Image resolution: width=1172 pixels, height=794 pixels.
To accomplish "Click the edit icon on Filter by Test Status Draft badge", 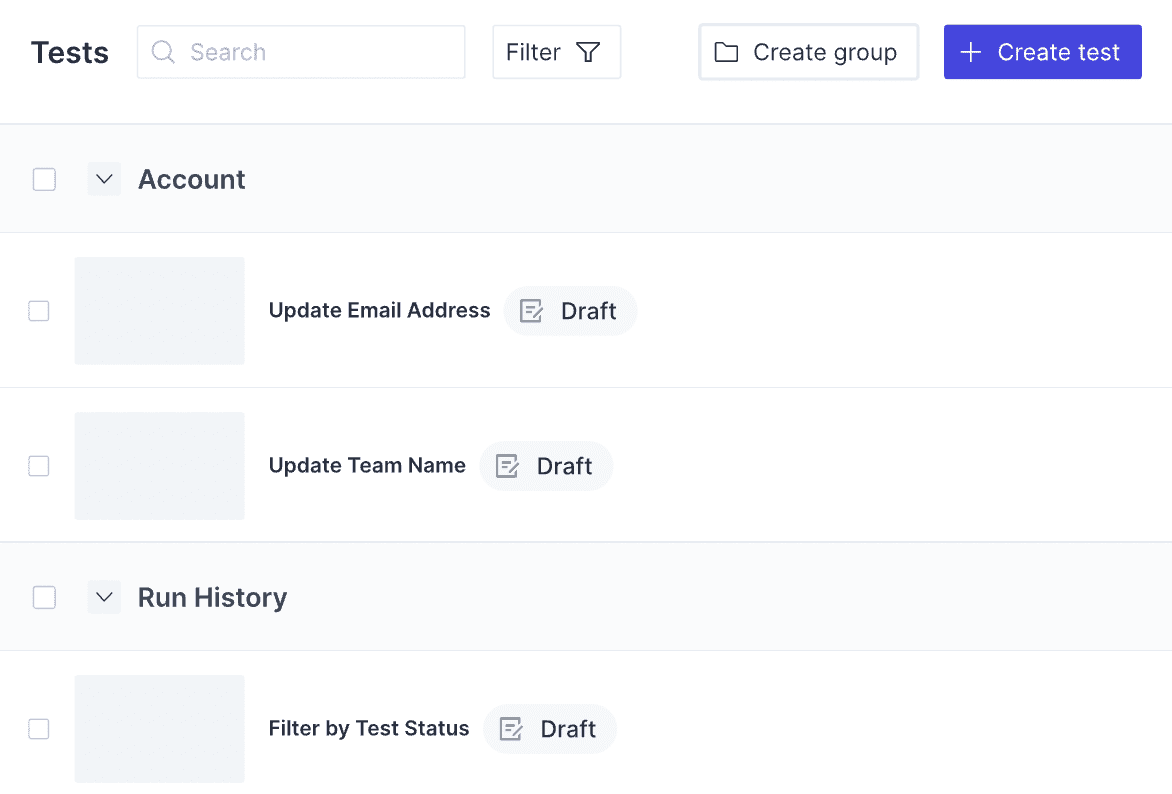I will click(x=511, y=729).
